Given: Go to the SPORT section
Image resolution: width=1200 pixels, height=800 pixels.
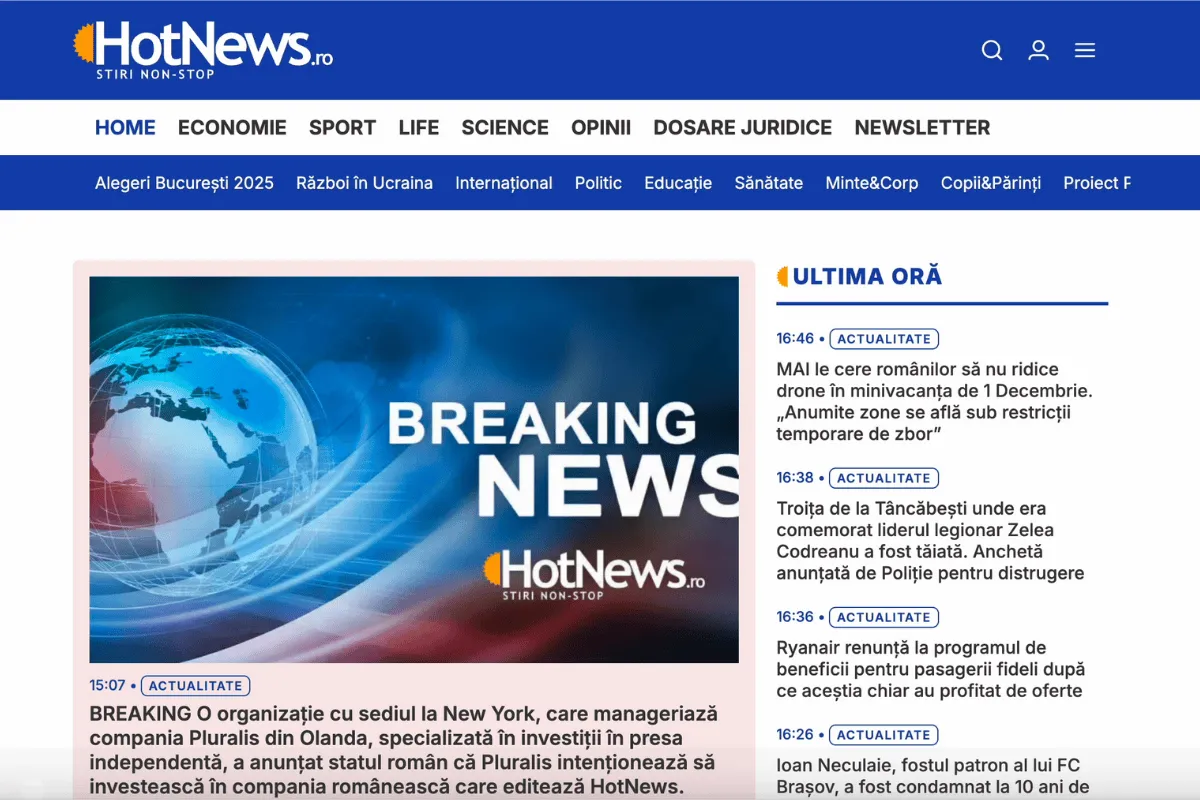Looking at the screenshot, I should click(342, 128).
